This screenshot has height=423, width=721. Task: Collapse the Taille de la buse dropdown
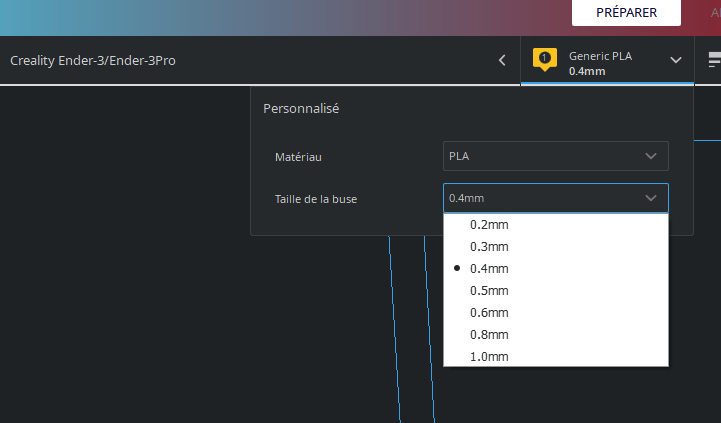(651, 198)
